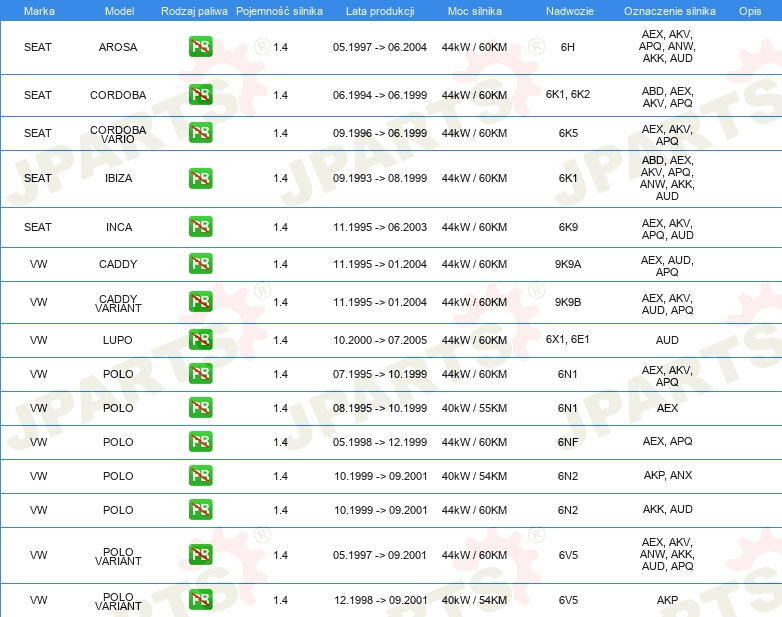Select the fuel icon for SEAT CORDOBA VARIO
Screen dimensions: 782x617
[200, 133]
